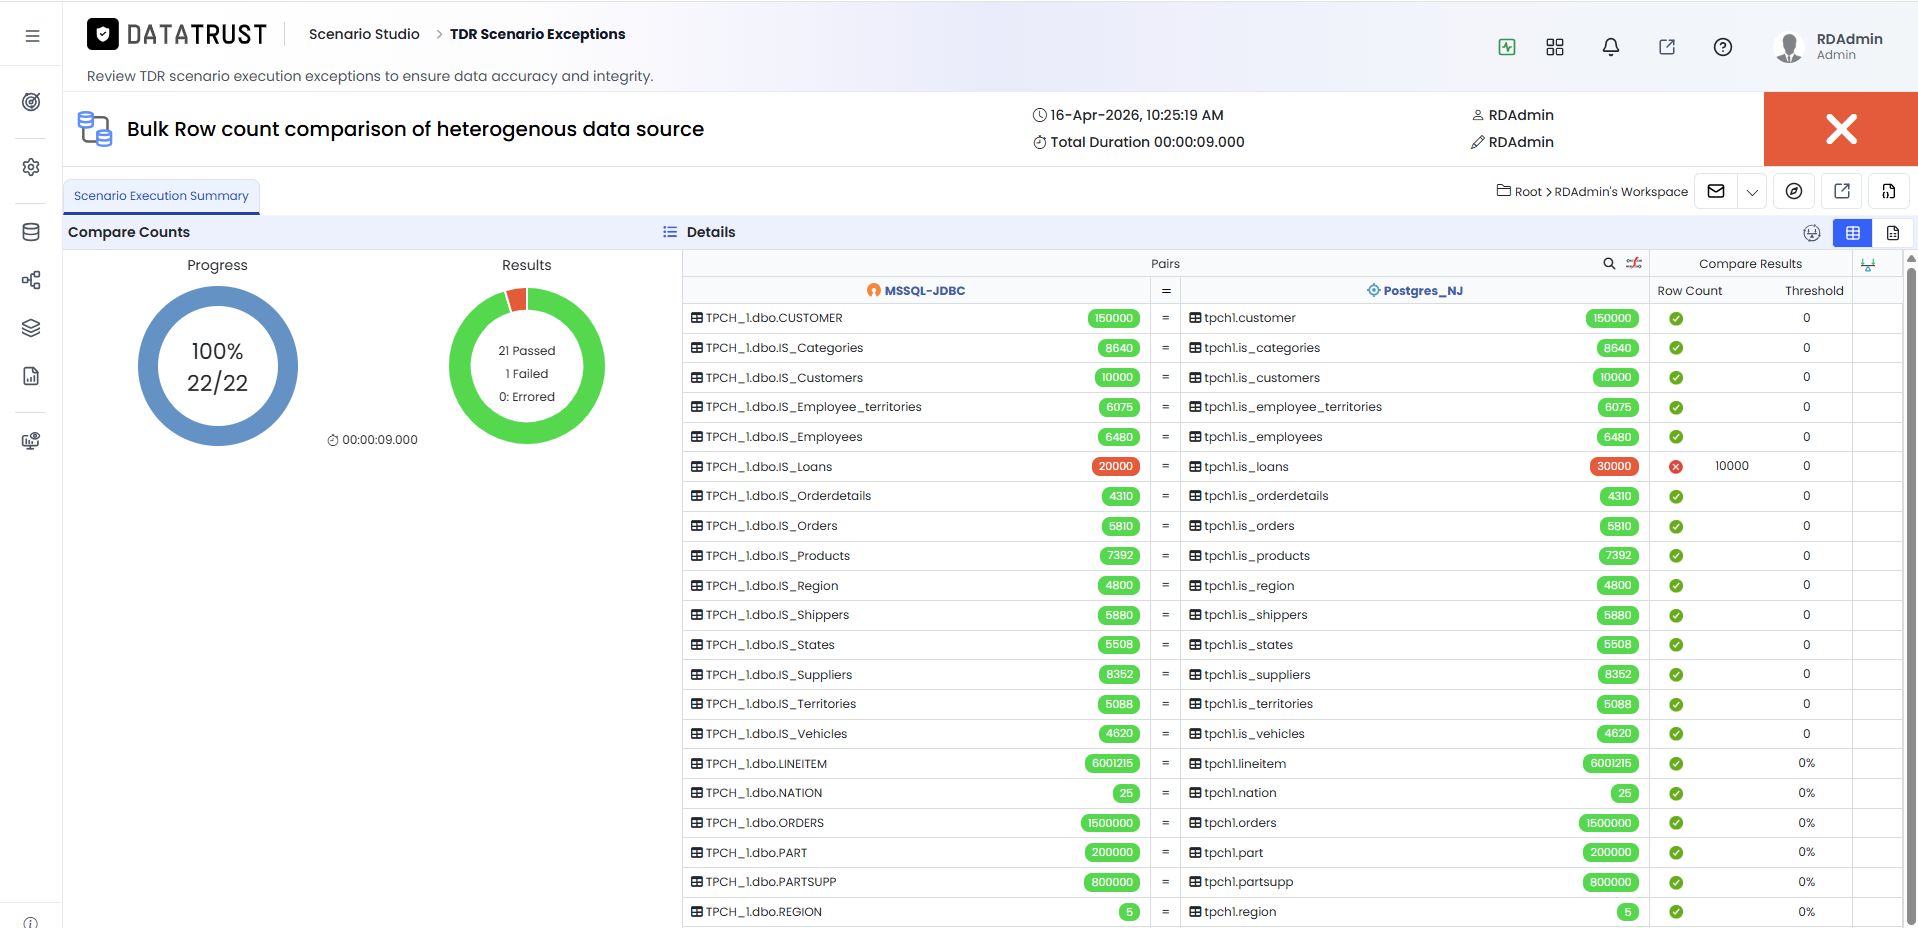1918x928 pixels.
Task: Switch to grid table view toggle
Action: (1852, 233)
